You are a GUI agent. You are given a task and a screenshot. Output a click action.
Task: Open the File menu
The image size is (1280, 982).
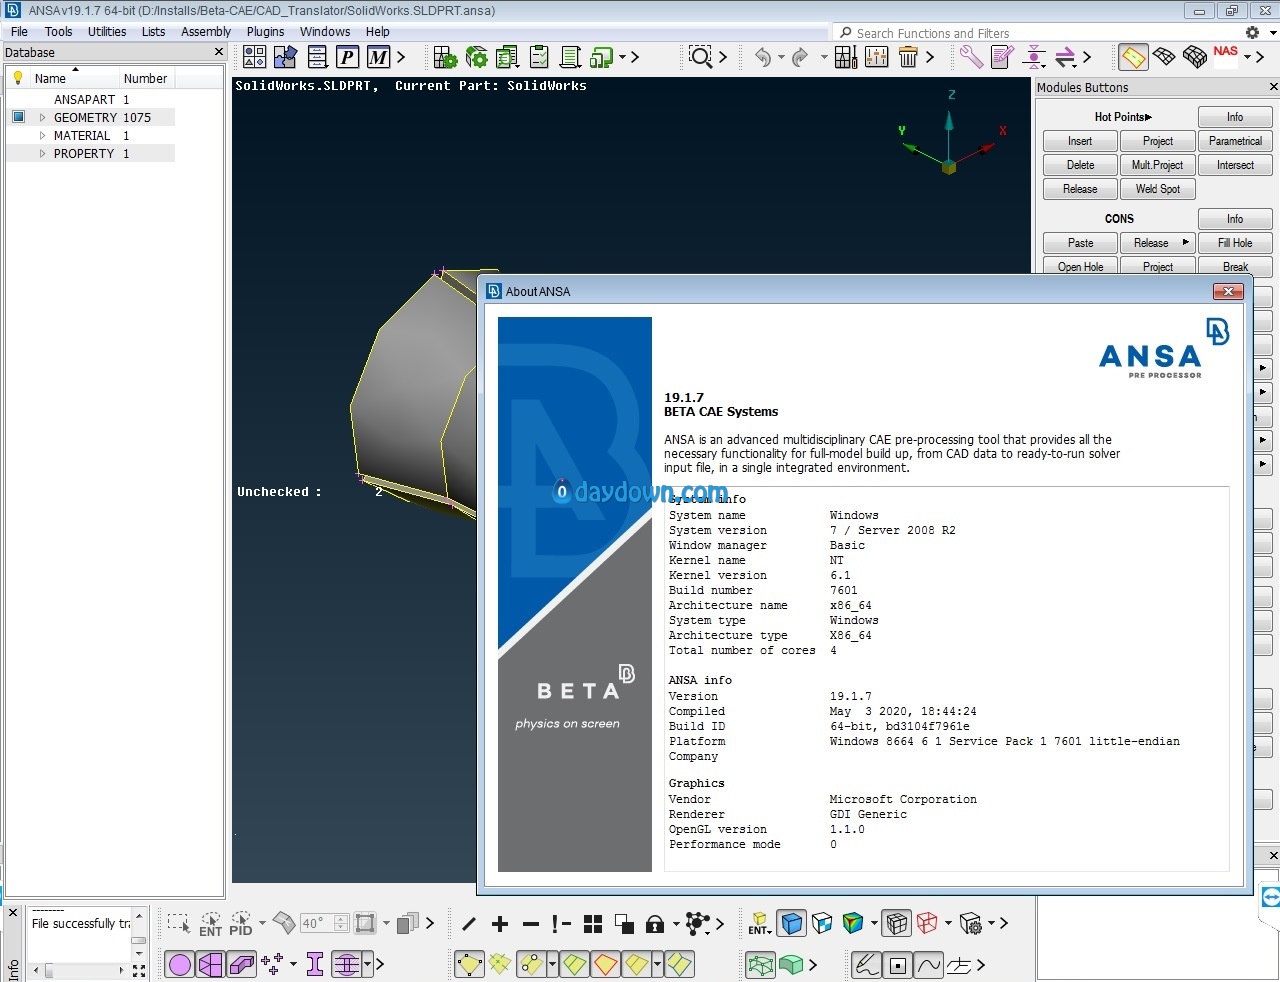pos(19,31)
